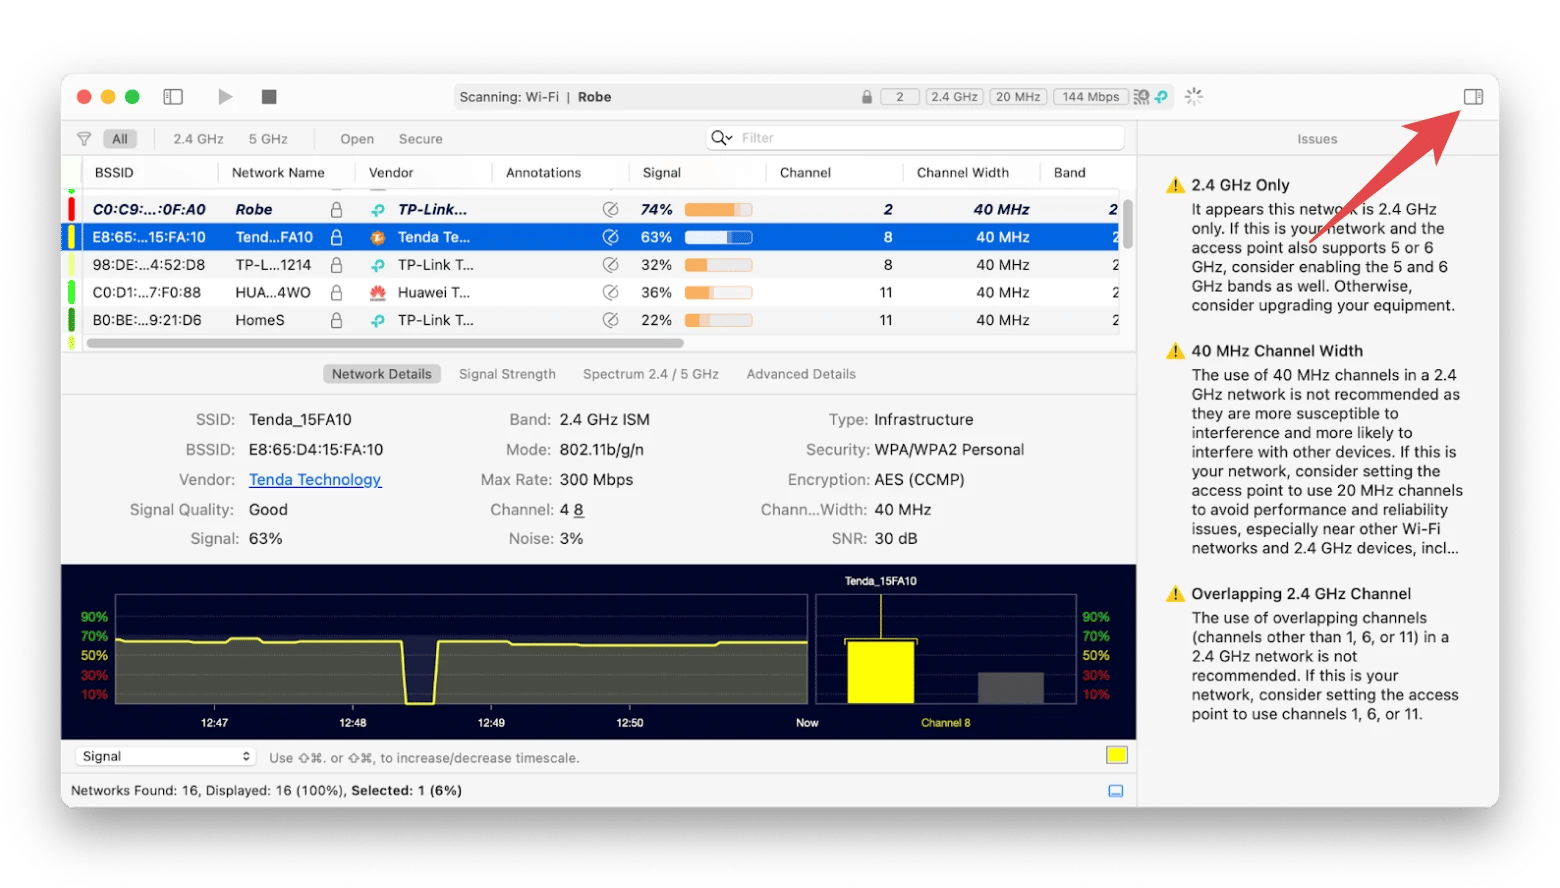Switch to the Signal Strength tab
Screen dimensions: 1560x888
pyautogui.click(x=507, y=374)
